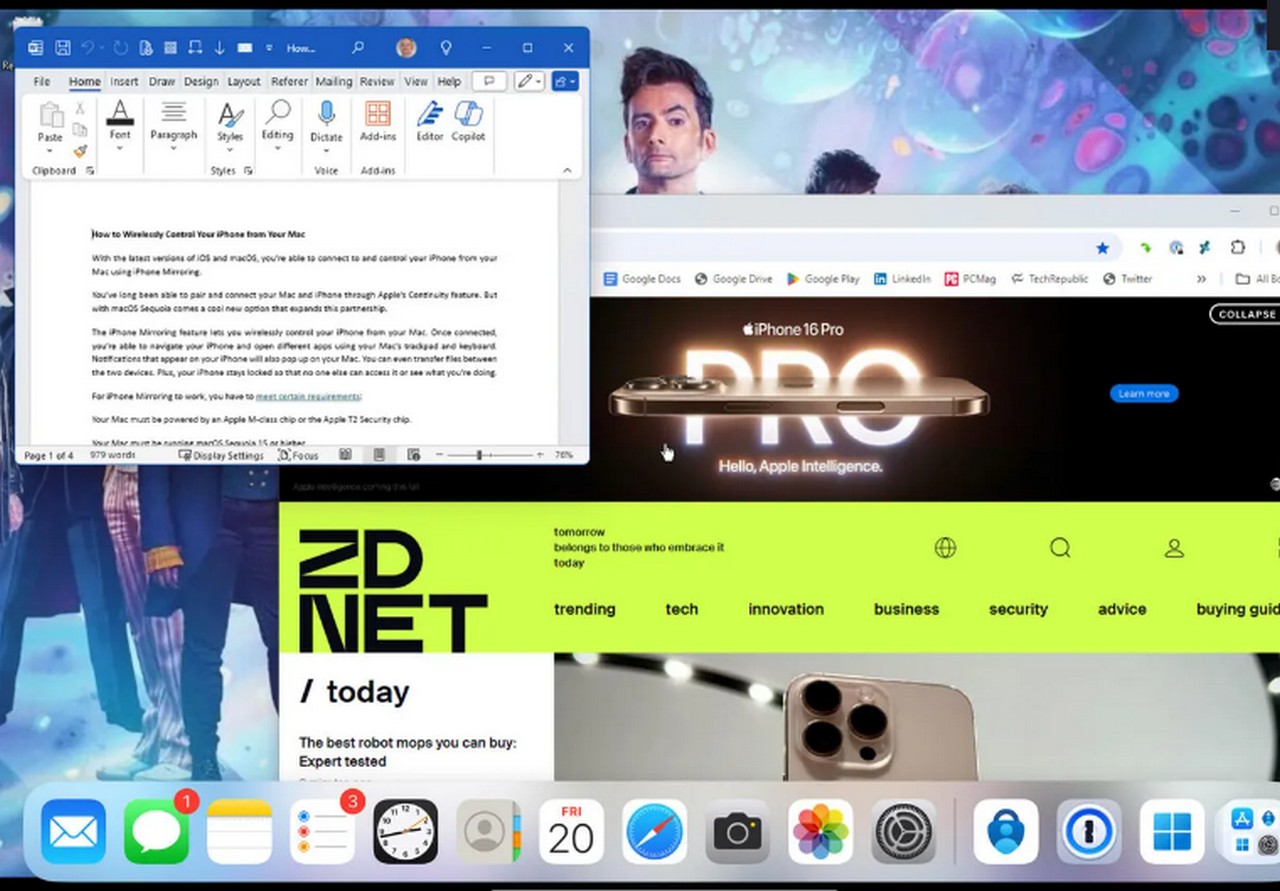Switch to the Insert ribbon tab
The height and width of the screenshot is (891, 1280).
tap(124, 82)
